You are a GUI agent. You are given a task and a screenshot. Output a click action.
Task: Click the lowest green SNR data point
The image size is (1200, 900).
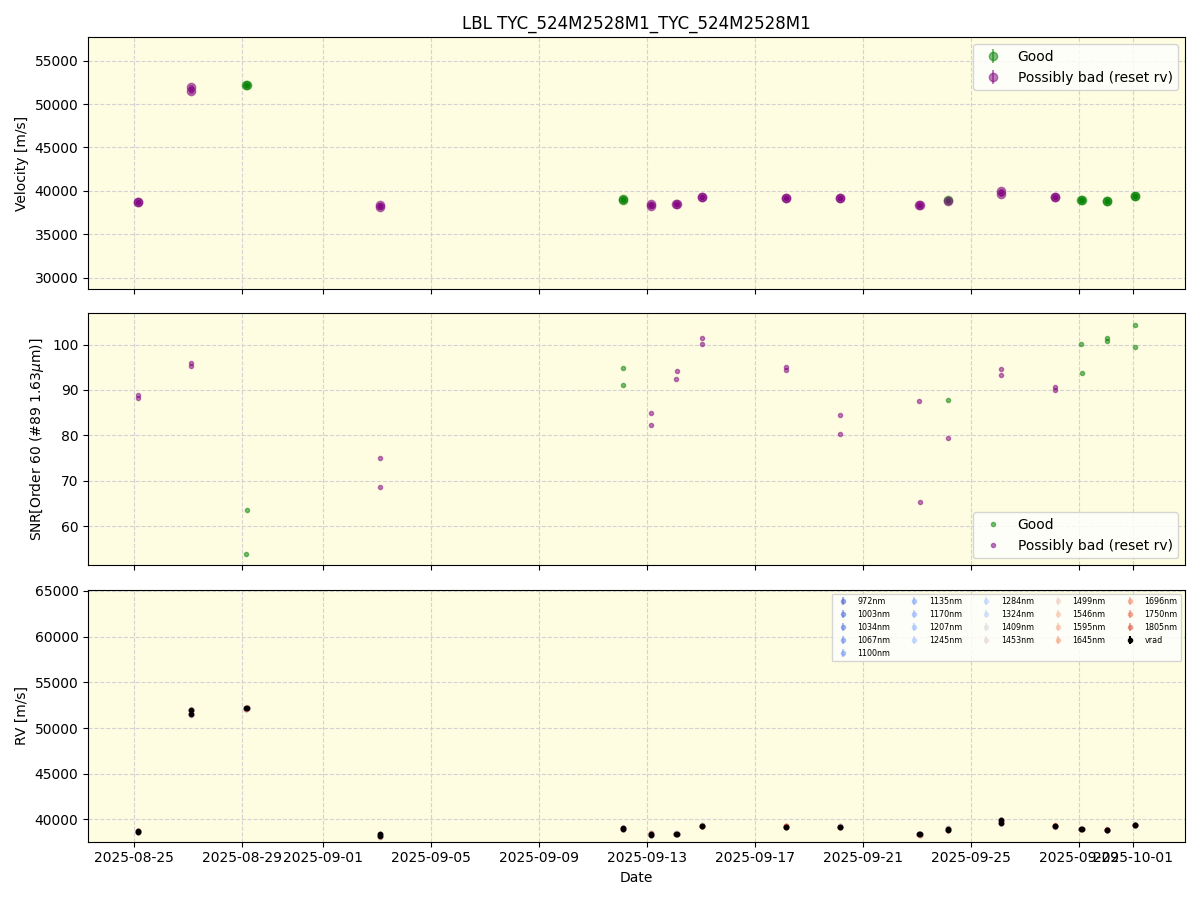tap(246, 554)
